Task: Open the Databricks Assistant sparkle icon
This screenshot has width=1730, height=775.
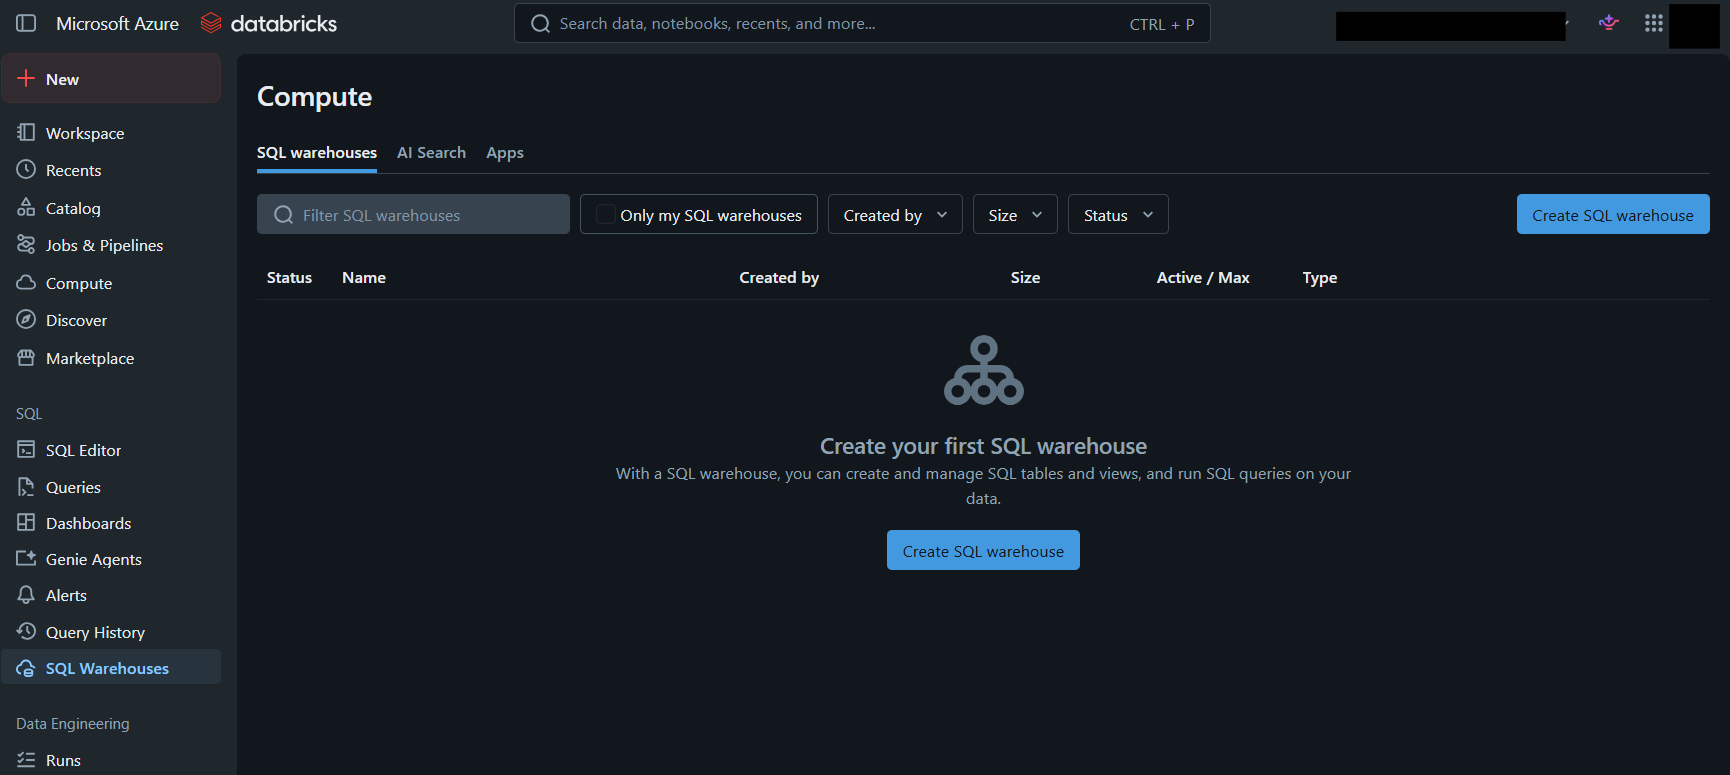Action: [x=1609, y=23]
